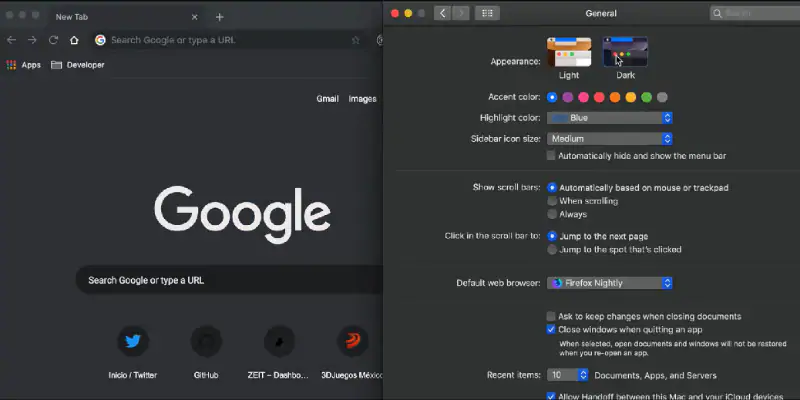Choose the Light appearance thumbnail
The width and height of the screenshot is (800, 400).
click(569, 52)
